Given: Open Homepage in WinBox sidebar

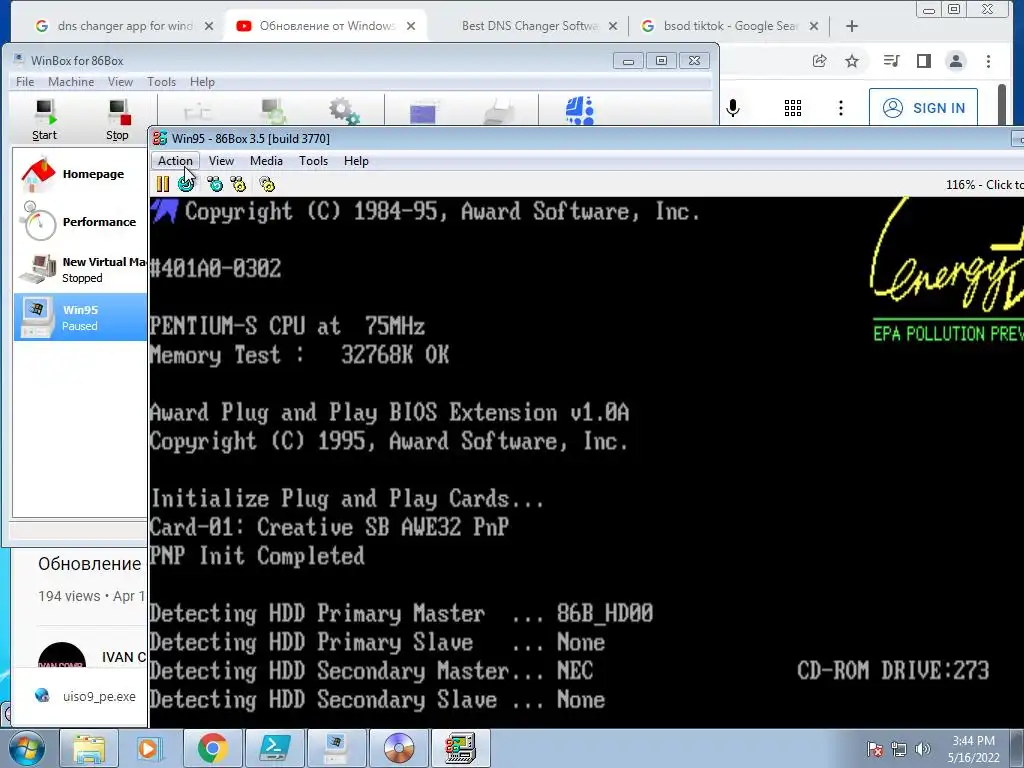Looking at the screenshot, I should click(x=80, y=174).
